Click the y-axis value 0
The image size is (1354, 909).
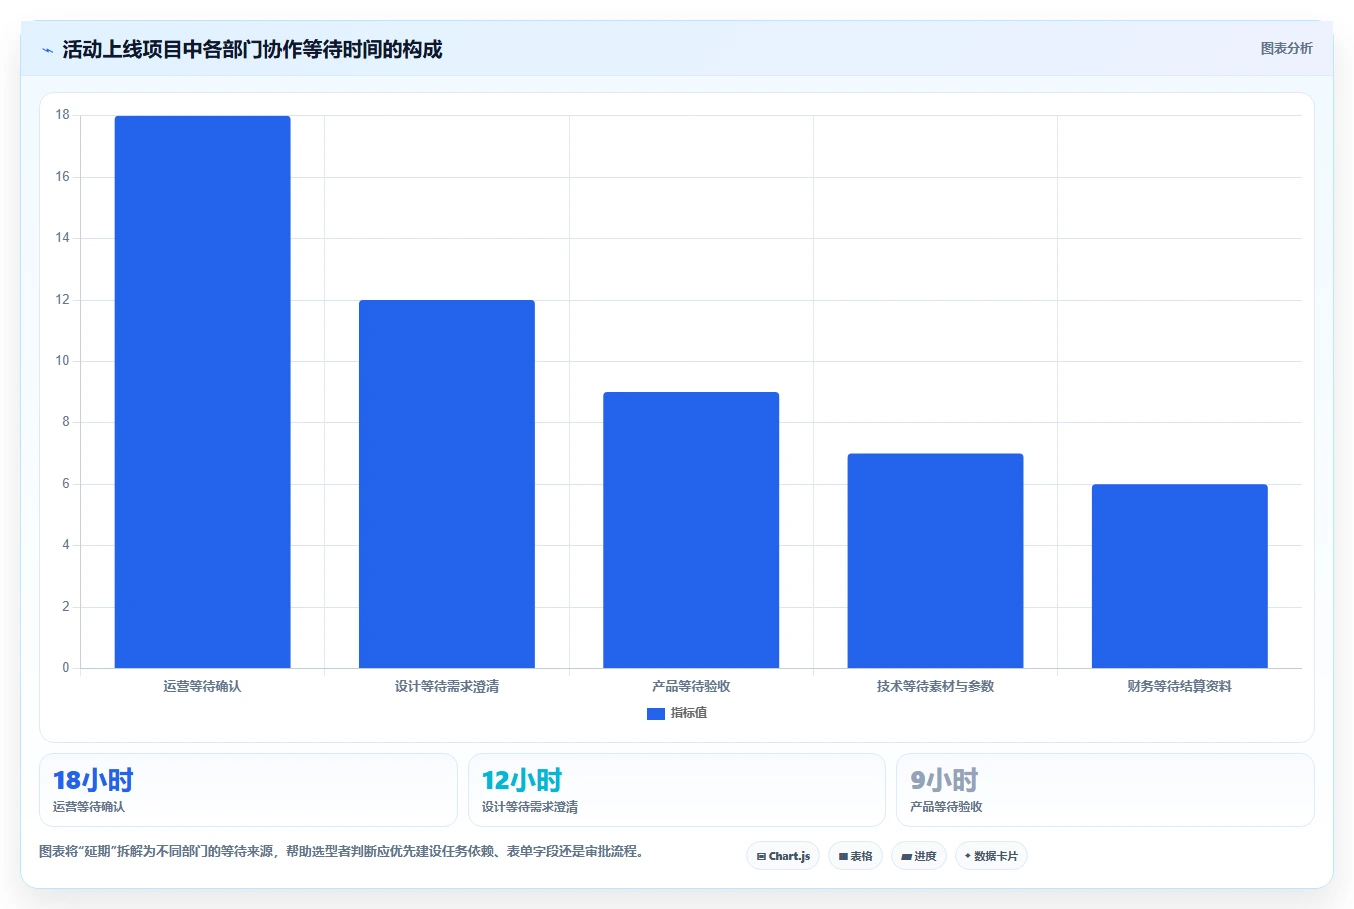click(x=66, y=668)
